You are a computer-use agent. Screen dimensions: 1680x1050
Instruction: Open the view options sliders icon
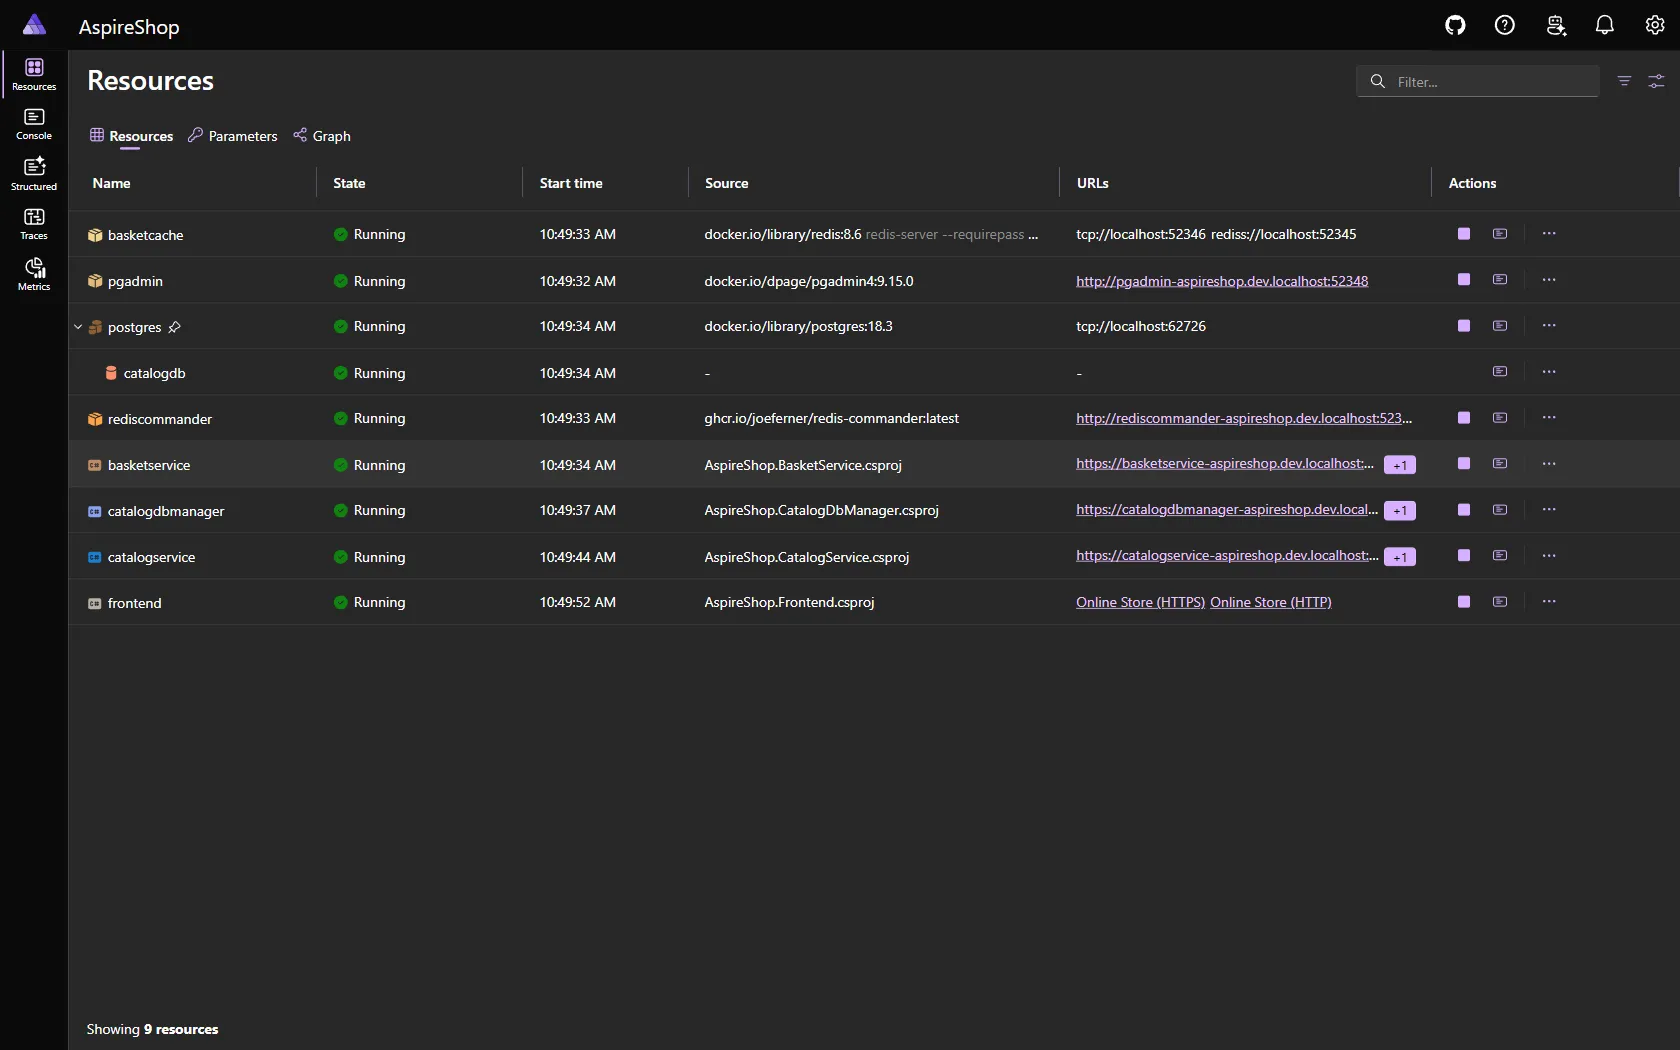[x=1656, y=81]
